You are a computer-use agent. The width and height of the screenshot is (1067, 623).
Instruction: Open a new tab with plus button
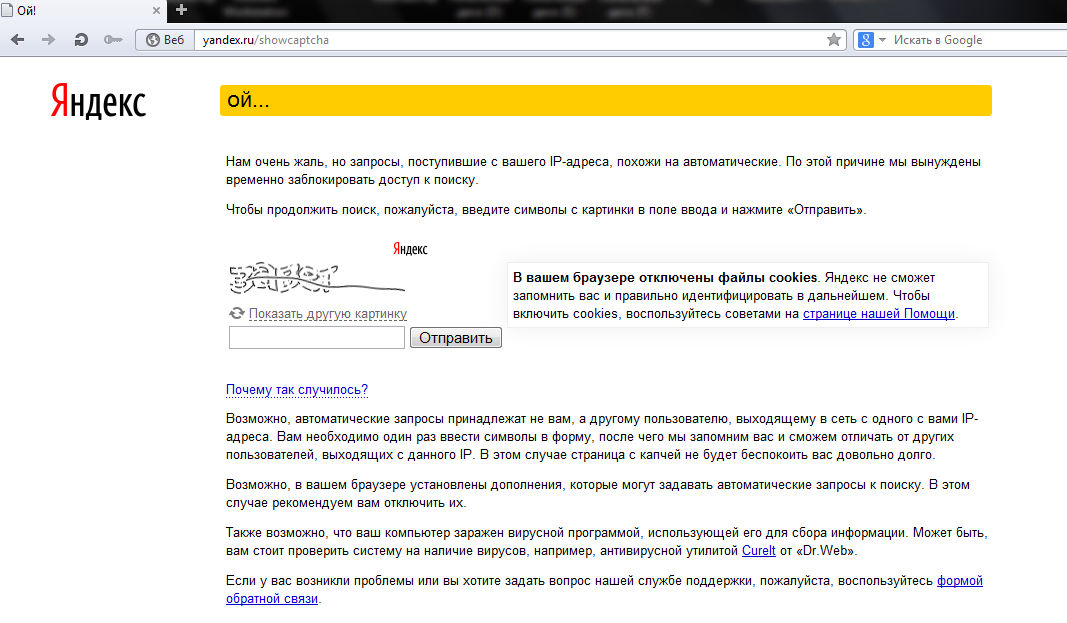point(181,10)
